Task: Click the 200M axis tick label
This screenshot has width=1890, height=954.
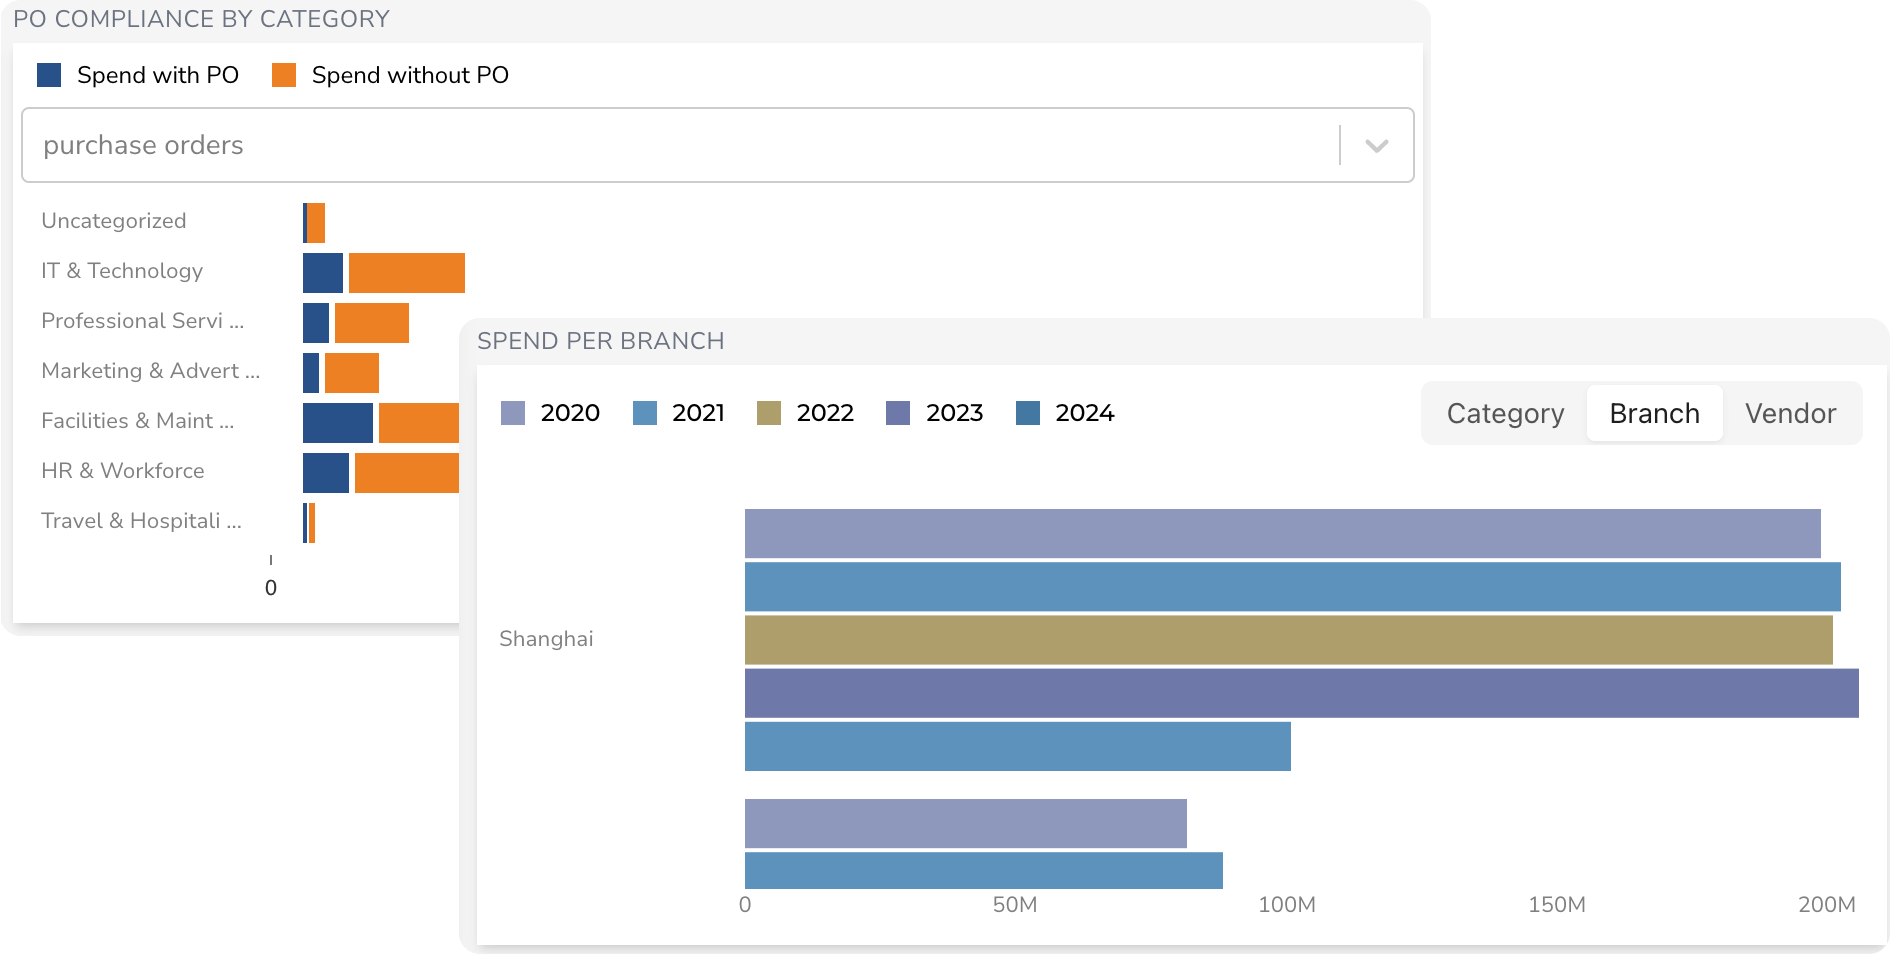Action: (1827, 905)
